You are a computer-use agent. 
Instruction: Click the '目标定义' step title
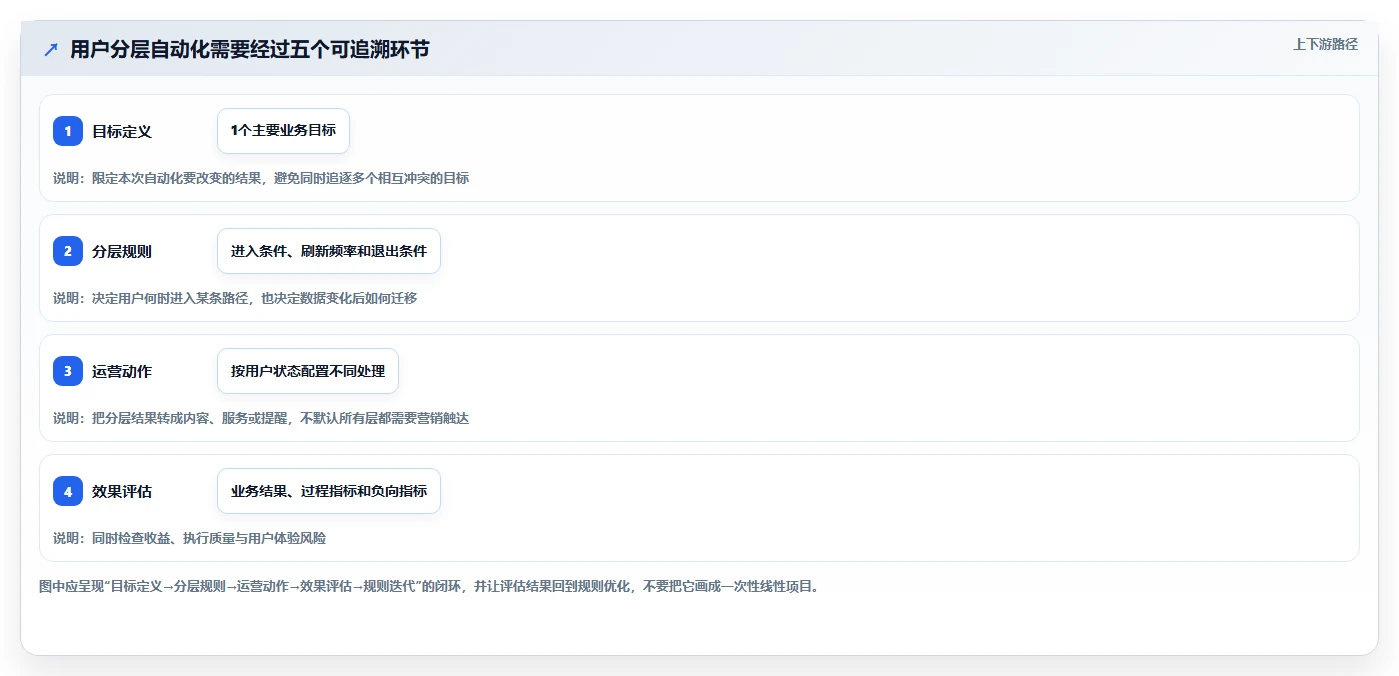pyautogui.click(x=122, y=131)
